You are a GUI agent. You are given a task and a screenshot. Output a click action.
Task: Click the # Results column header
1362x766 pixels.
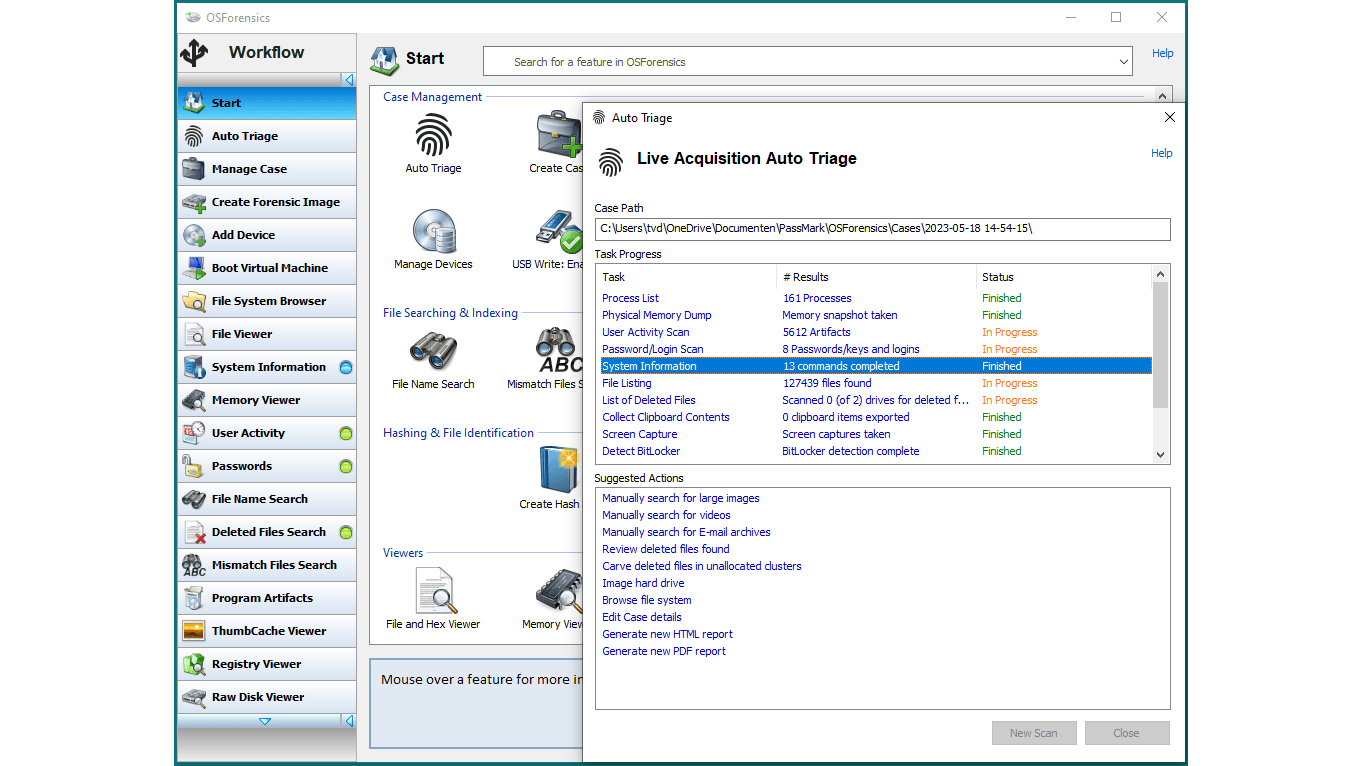tap(877, 277)
